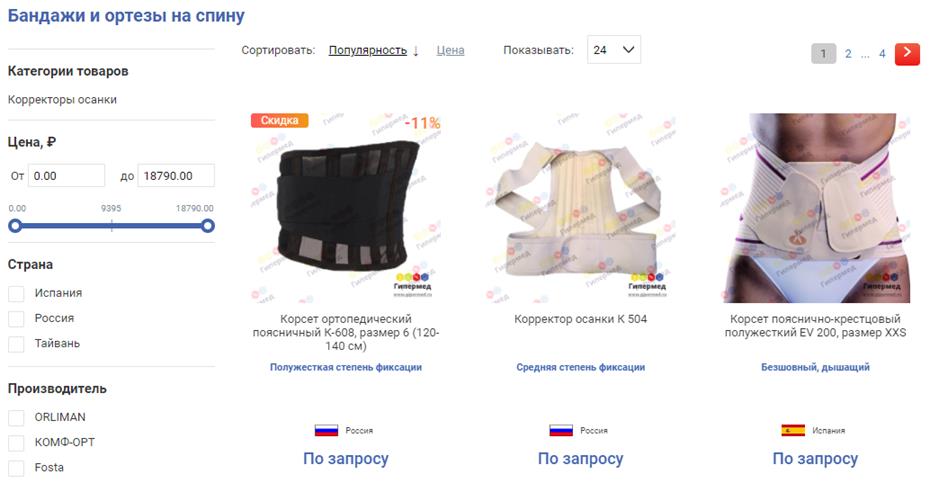The height and width of the screenshot is (483, 930).
Task: Click the Spain flag under EV 200 corset
Action: 793,430
